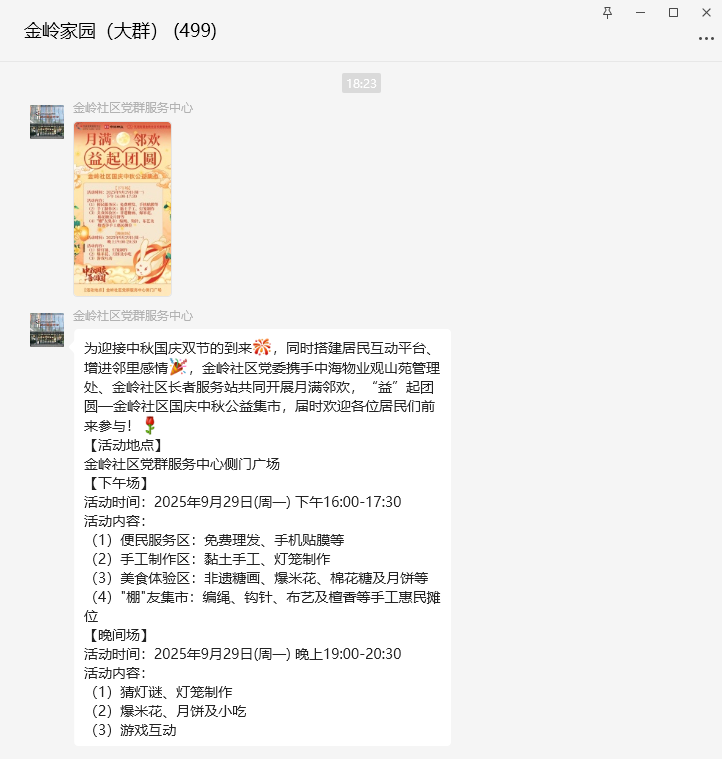Click the second sender's avatar picture

tap(47, 330)
